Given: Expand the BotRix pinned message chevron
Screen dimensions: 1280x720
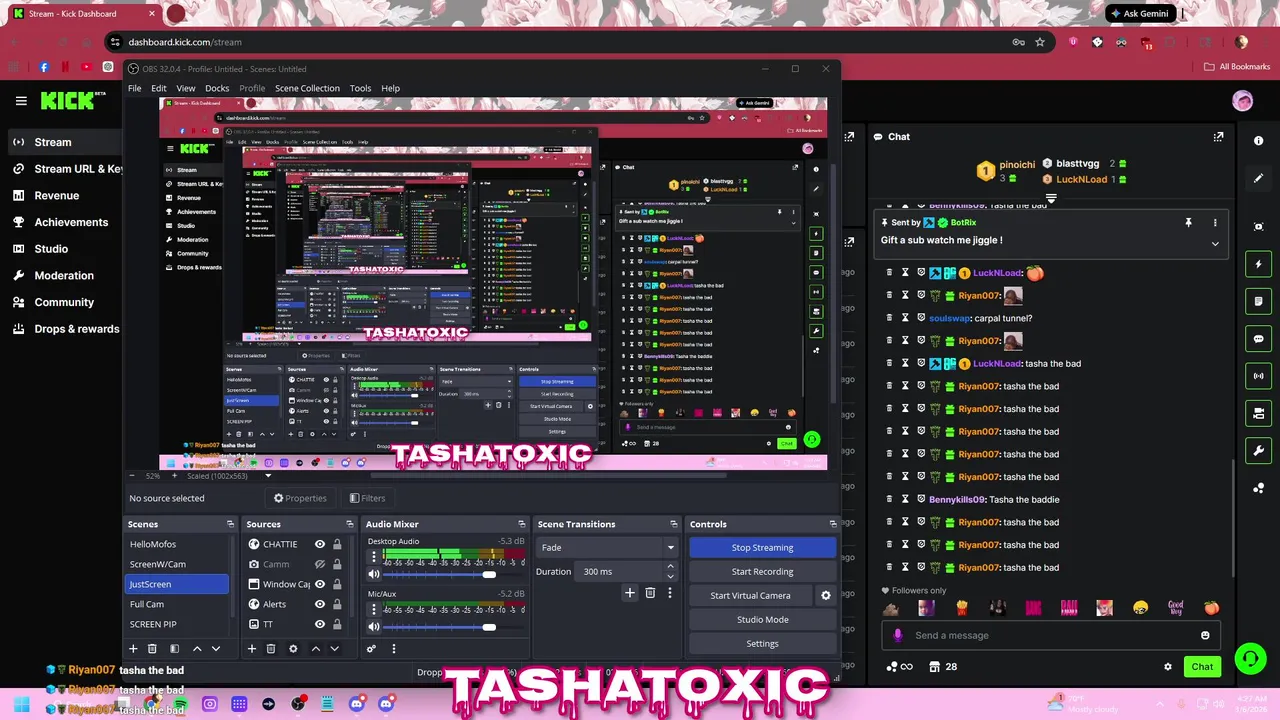Looking at the screenshot, I should click(x=1215, y=243).
